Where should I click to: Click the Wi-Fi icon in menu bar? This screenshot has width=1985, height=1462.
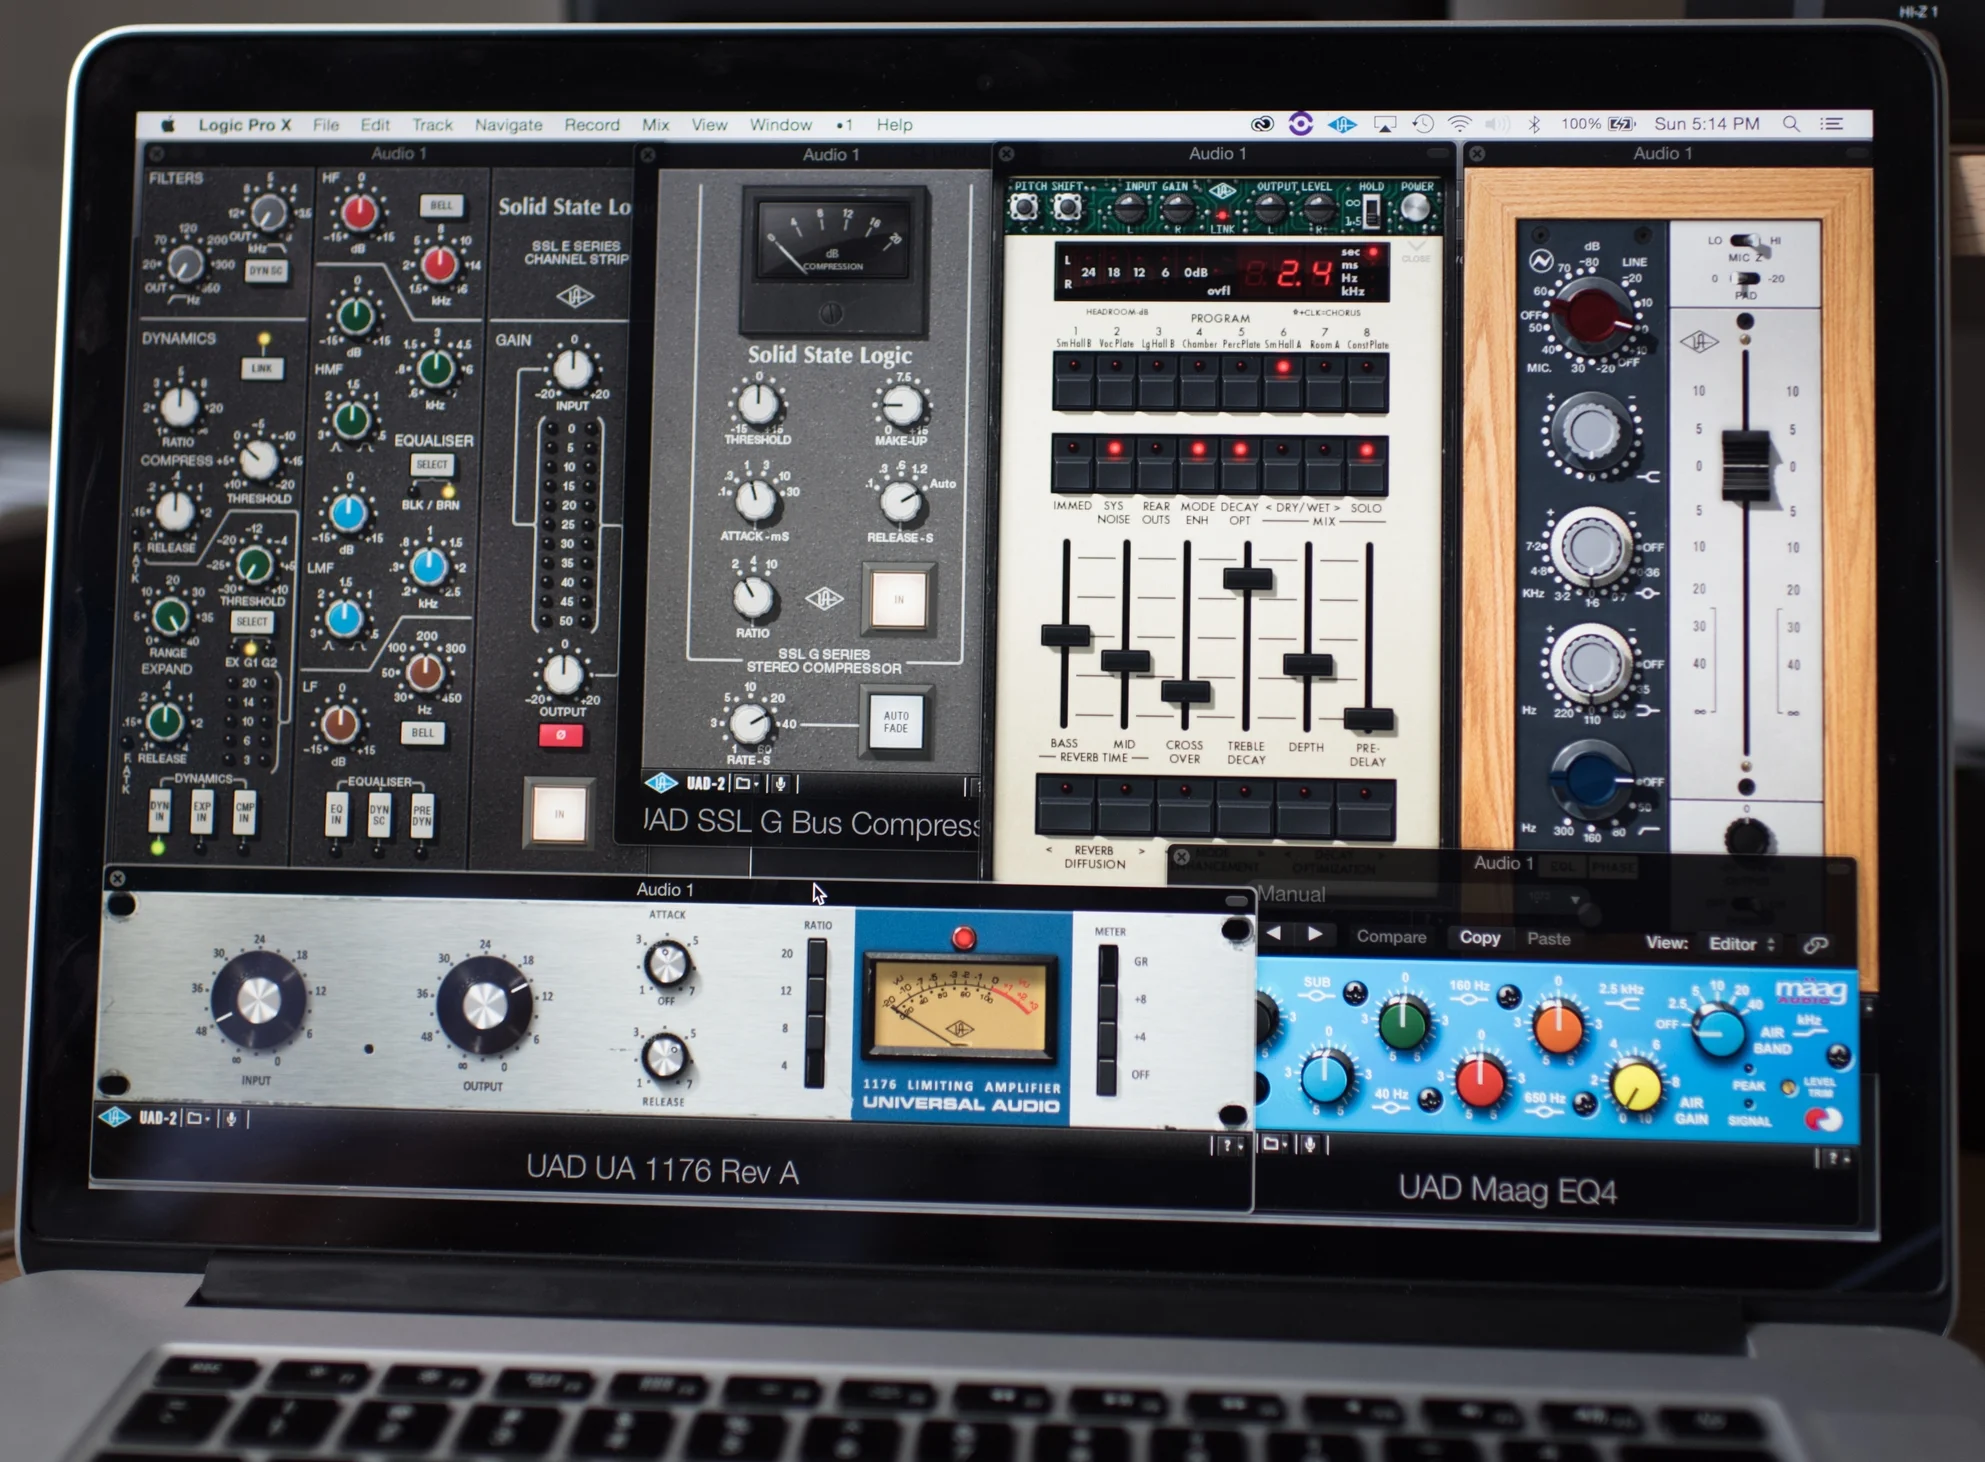tap(1459, 124)
